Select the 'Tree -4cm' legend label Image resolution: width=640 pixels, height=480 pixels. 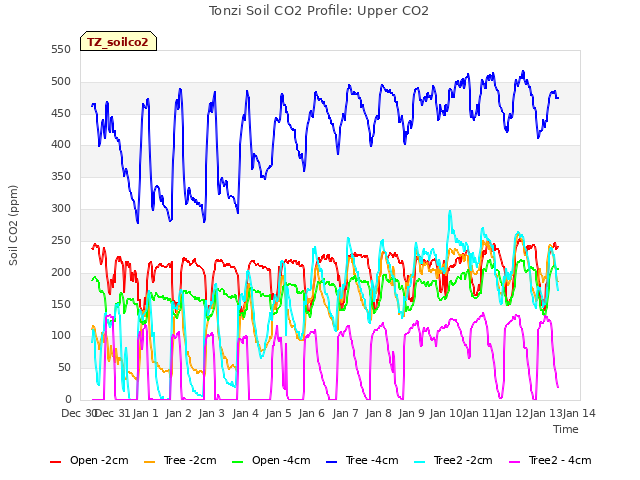click(x=372, y=460)
